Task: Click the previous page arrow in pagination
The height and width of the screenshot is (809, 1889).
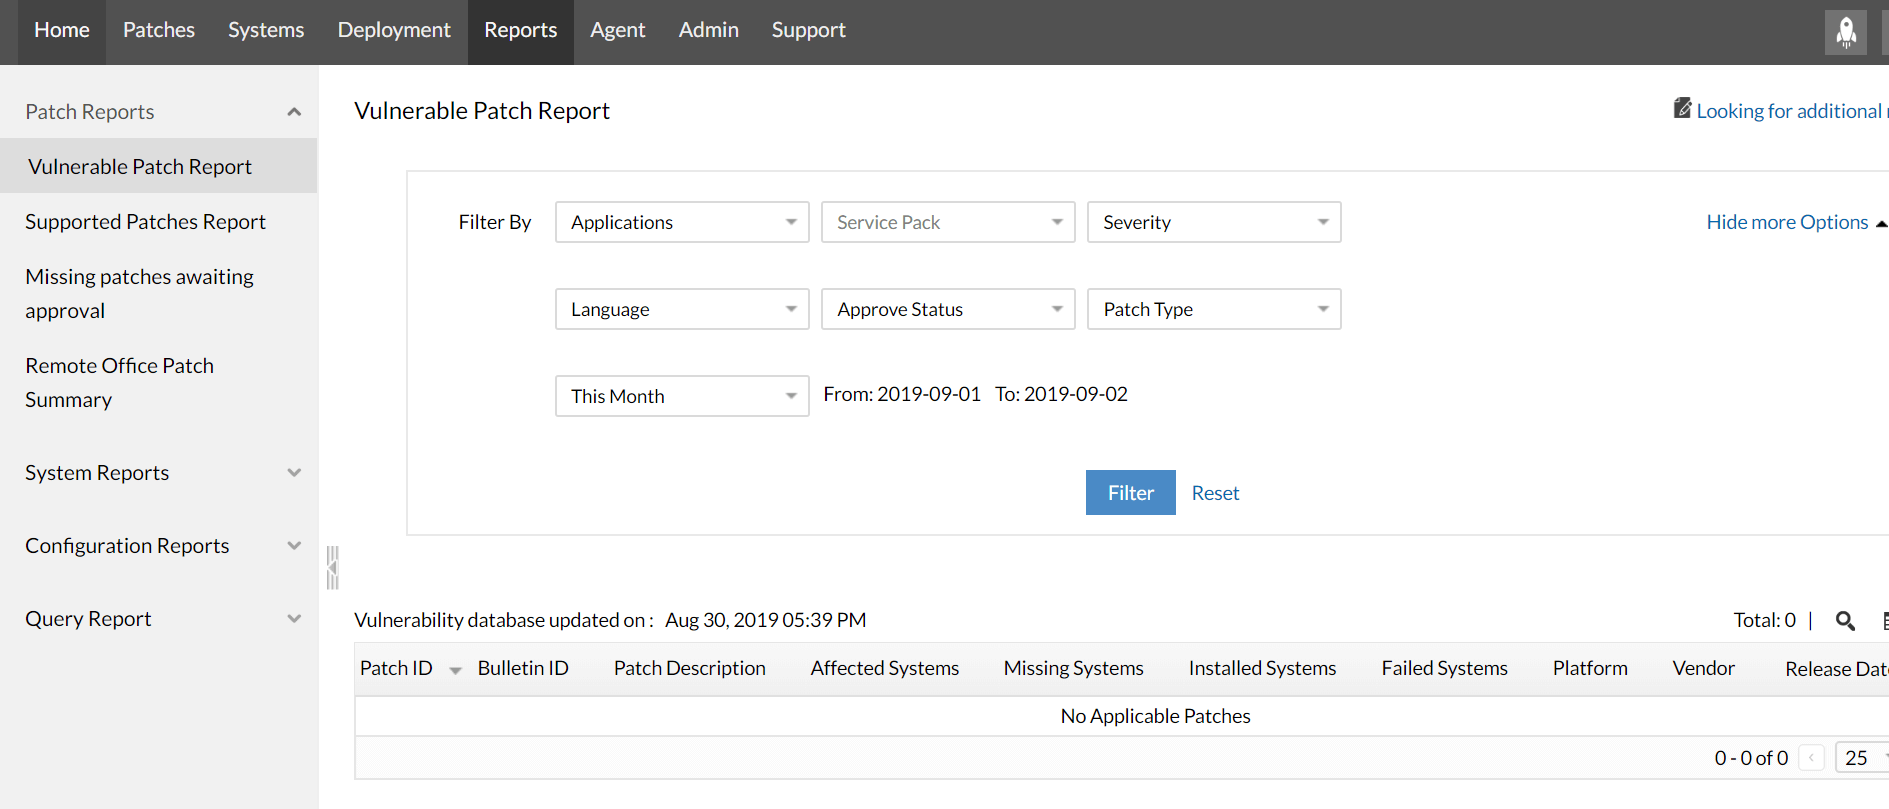Action: pyautogui.click(x=1811, y=758)
